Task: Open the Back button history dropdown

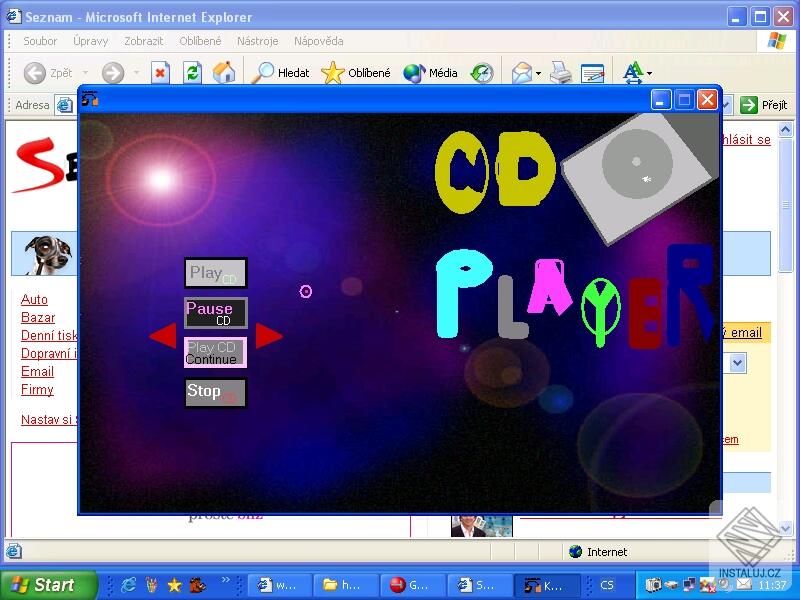Action: [x=85, y=73]
